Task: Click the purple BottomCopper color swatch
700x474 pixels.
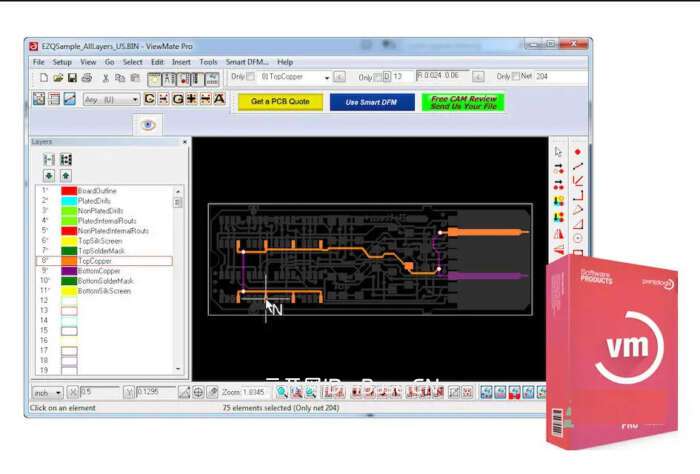Action: coord(69,271)
